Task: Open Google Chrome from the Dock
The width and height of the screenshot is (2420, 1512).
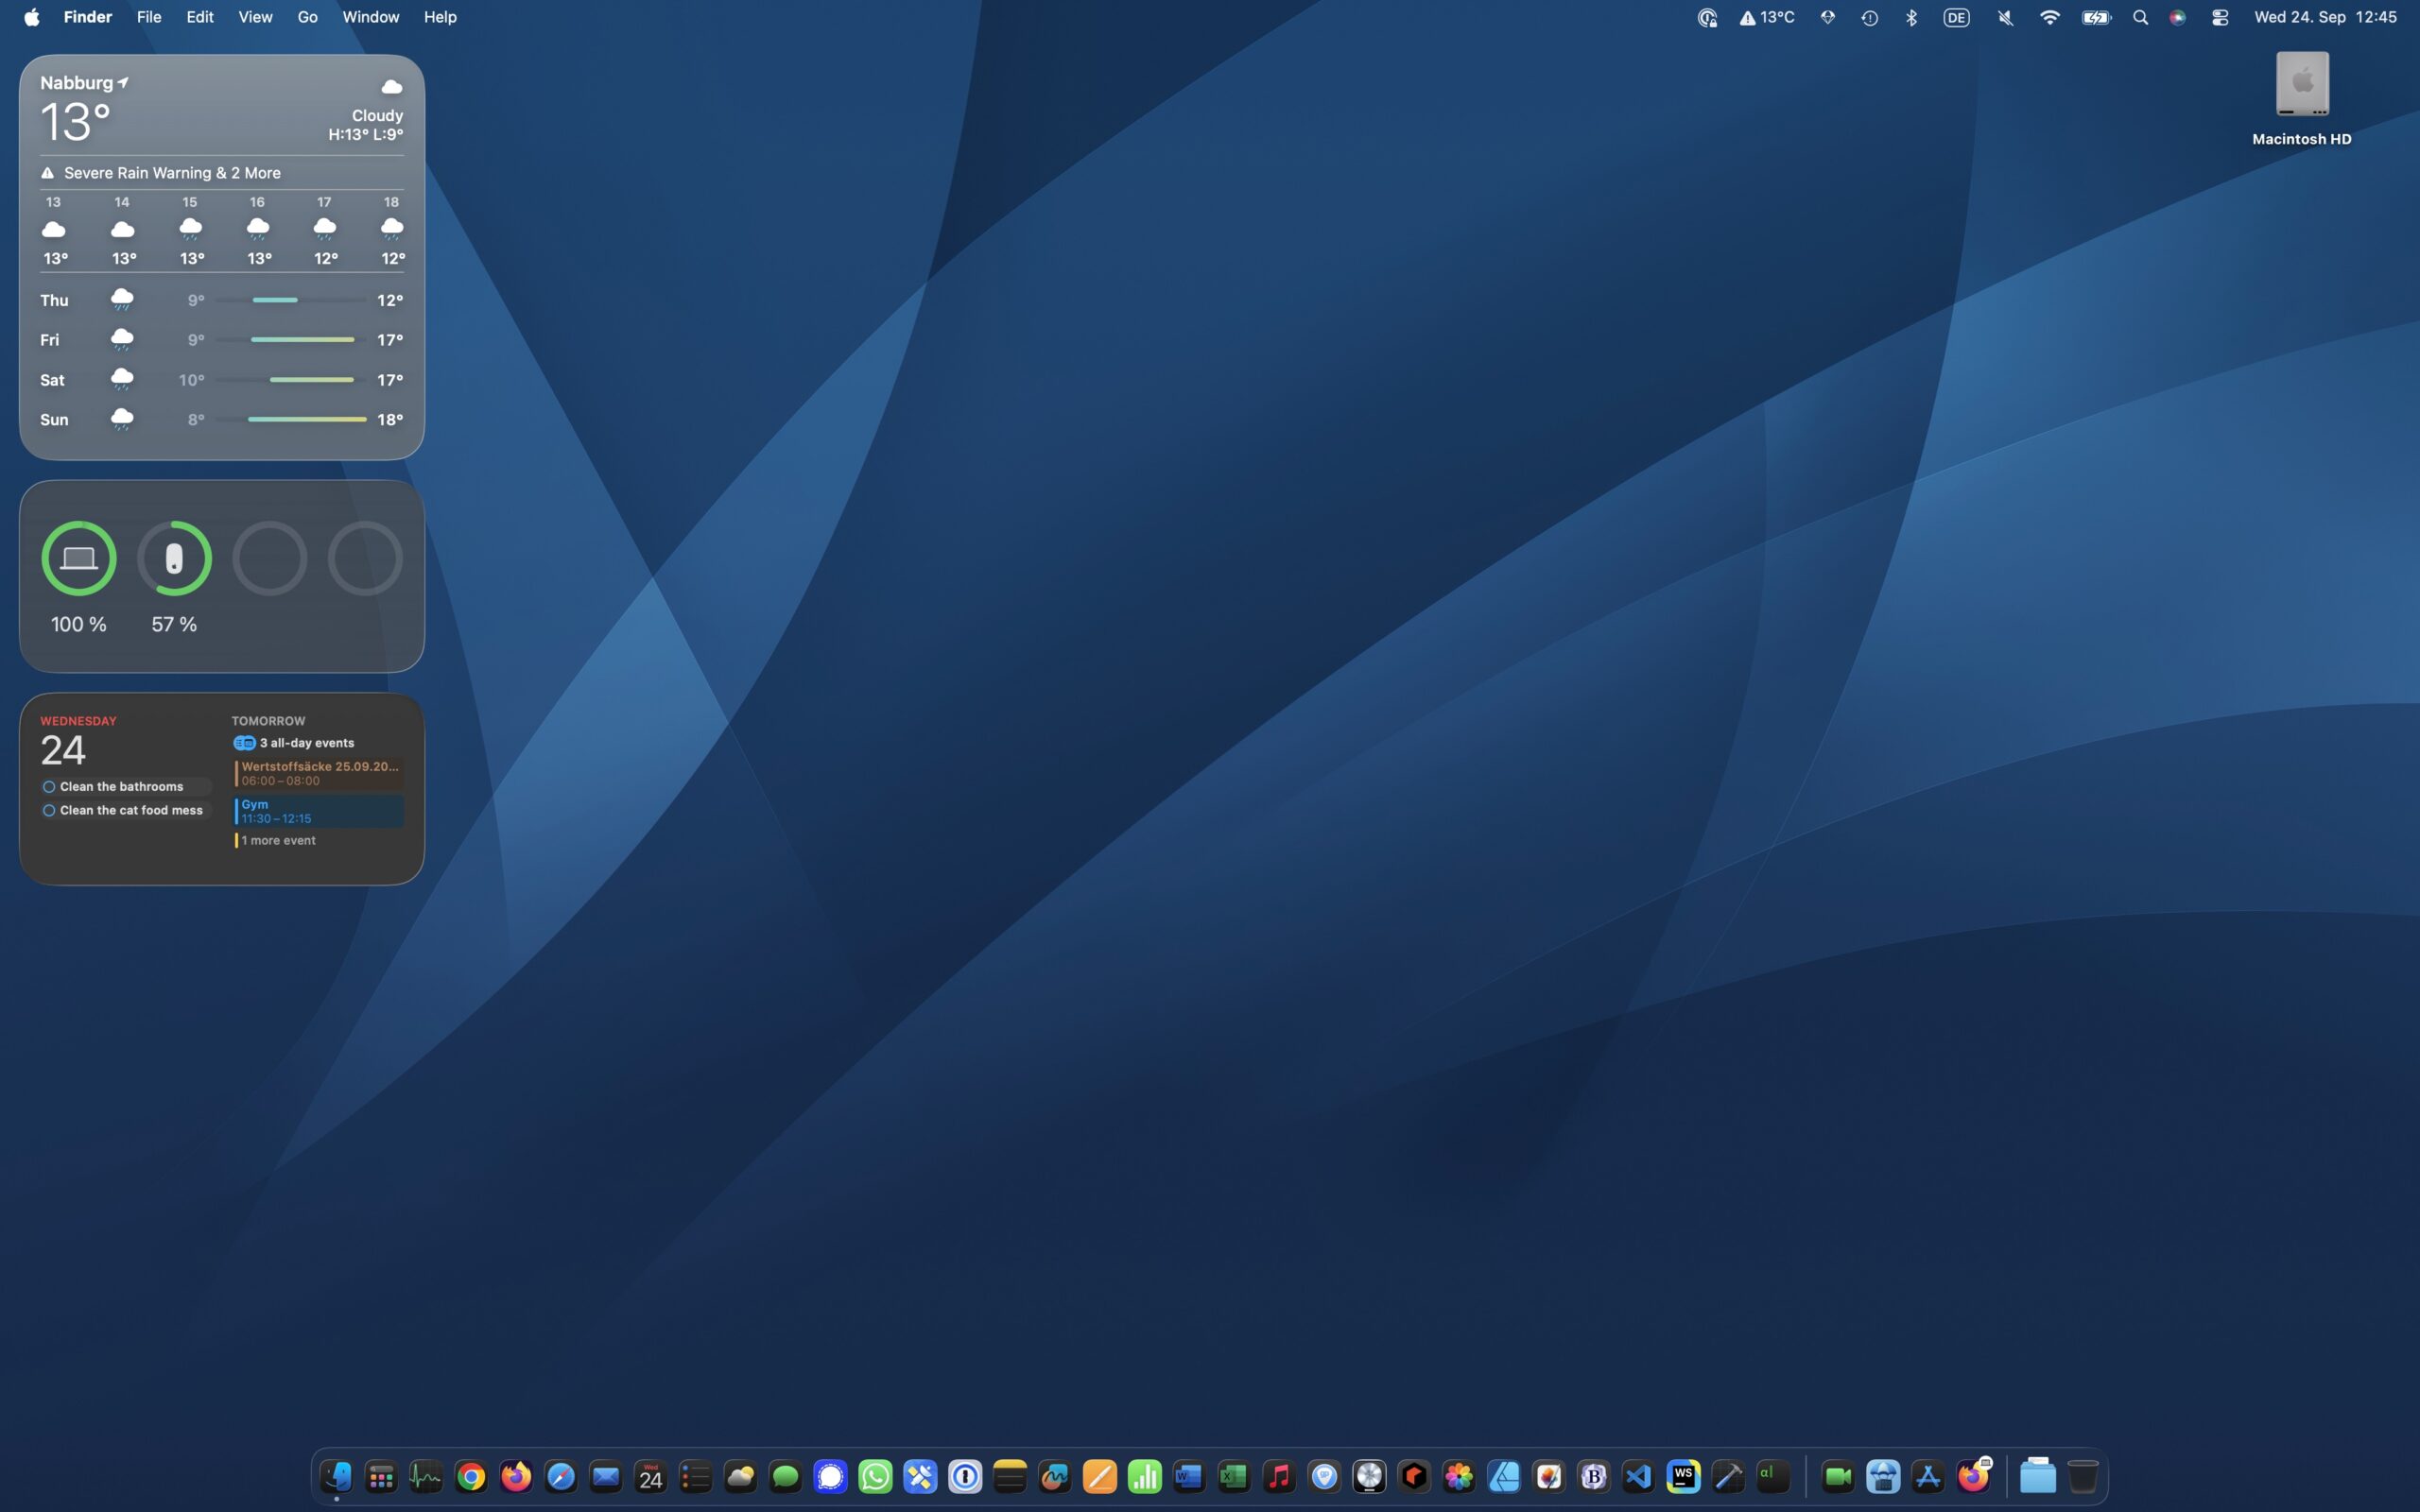Action: pyautogui.click(x=471, y=1476)
